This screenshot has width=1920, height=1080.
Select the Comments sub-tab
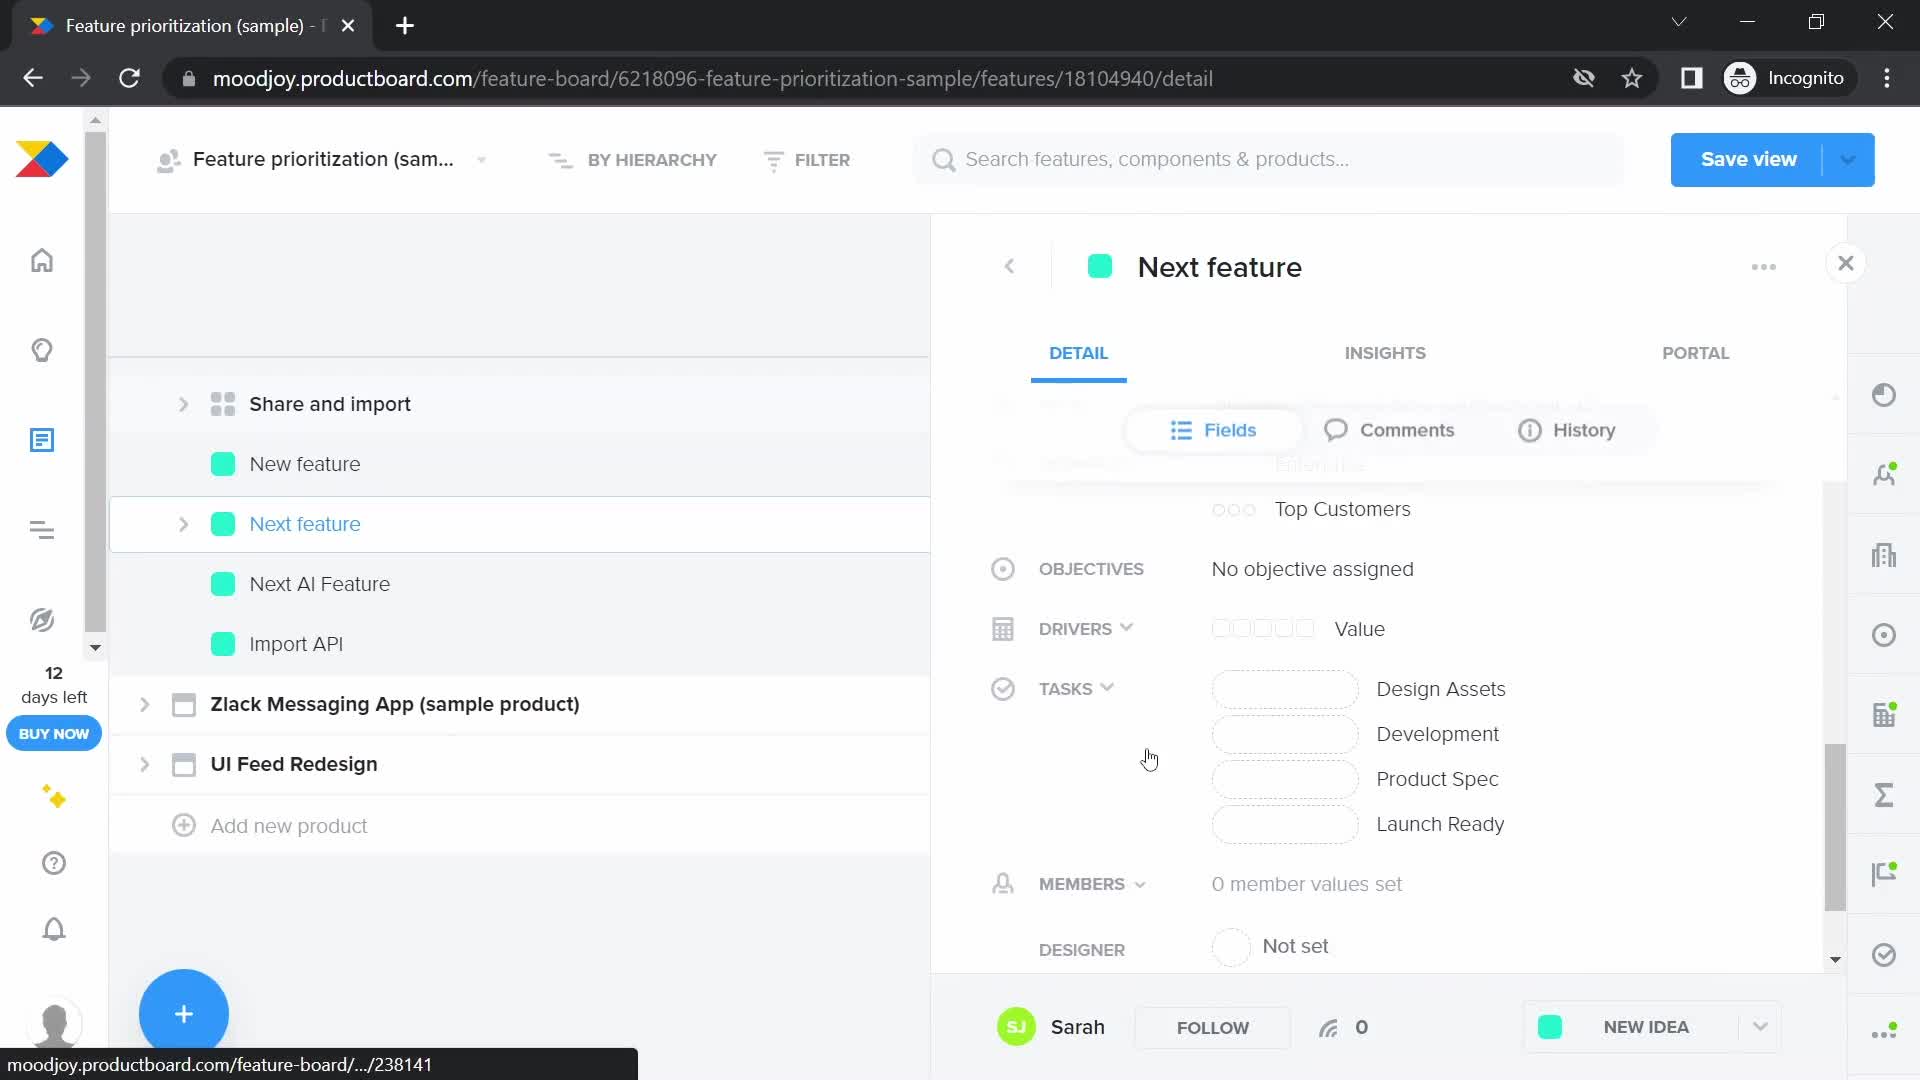[1389, 430]
